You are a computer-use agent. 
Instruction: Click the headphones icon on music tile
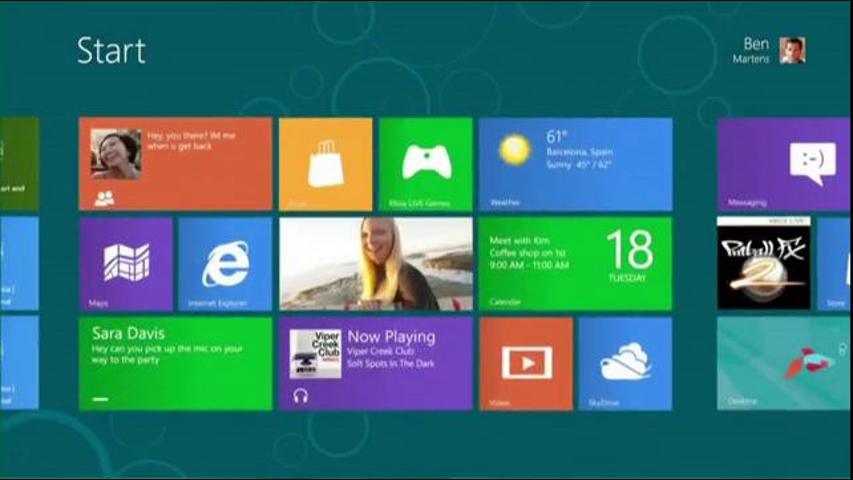(x=300, y=396)
